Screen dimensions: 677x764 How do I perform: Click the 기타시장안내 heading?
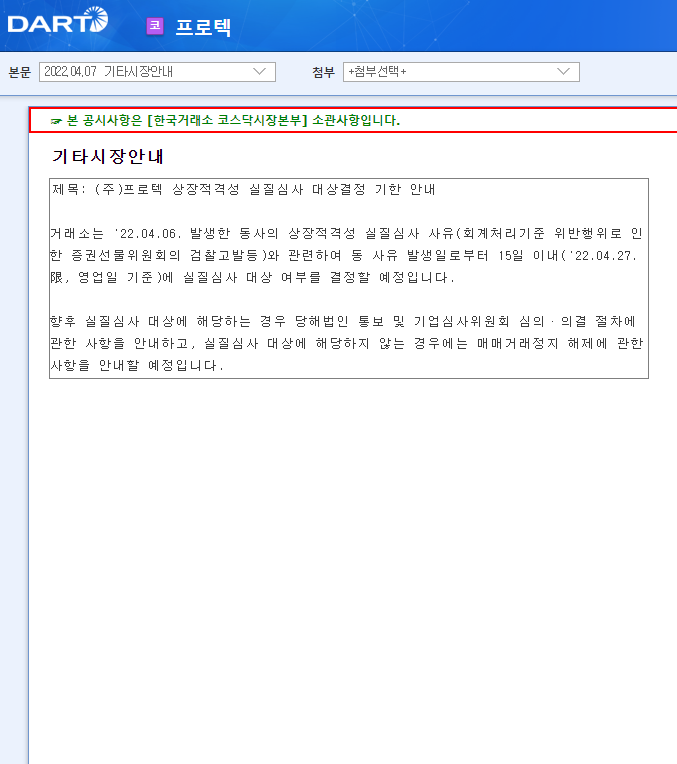tap(108, 156)
